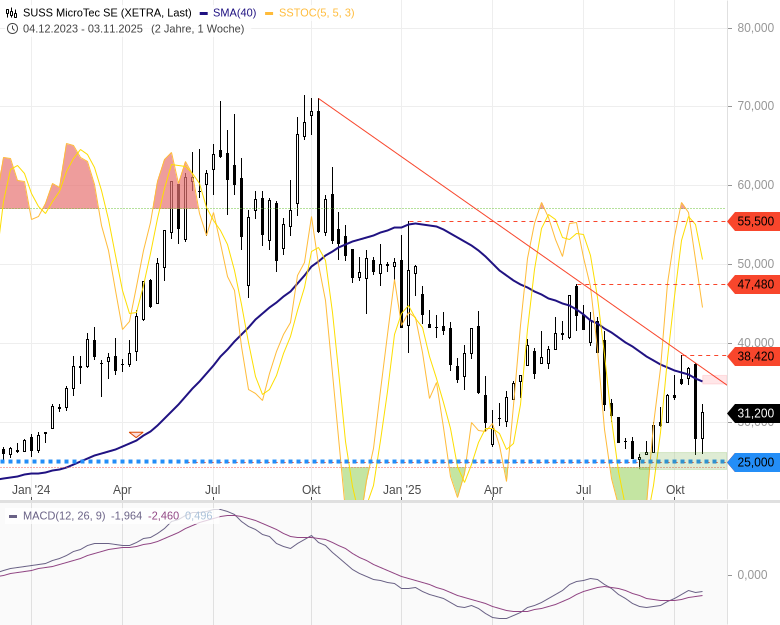Image resolution: width=780 pixels, height=625 pixels.
Task: Click the red 38,420 price level tag
Action: pos(755,356)
